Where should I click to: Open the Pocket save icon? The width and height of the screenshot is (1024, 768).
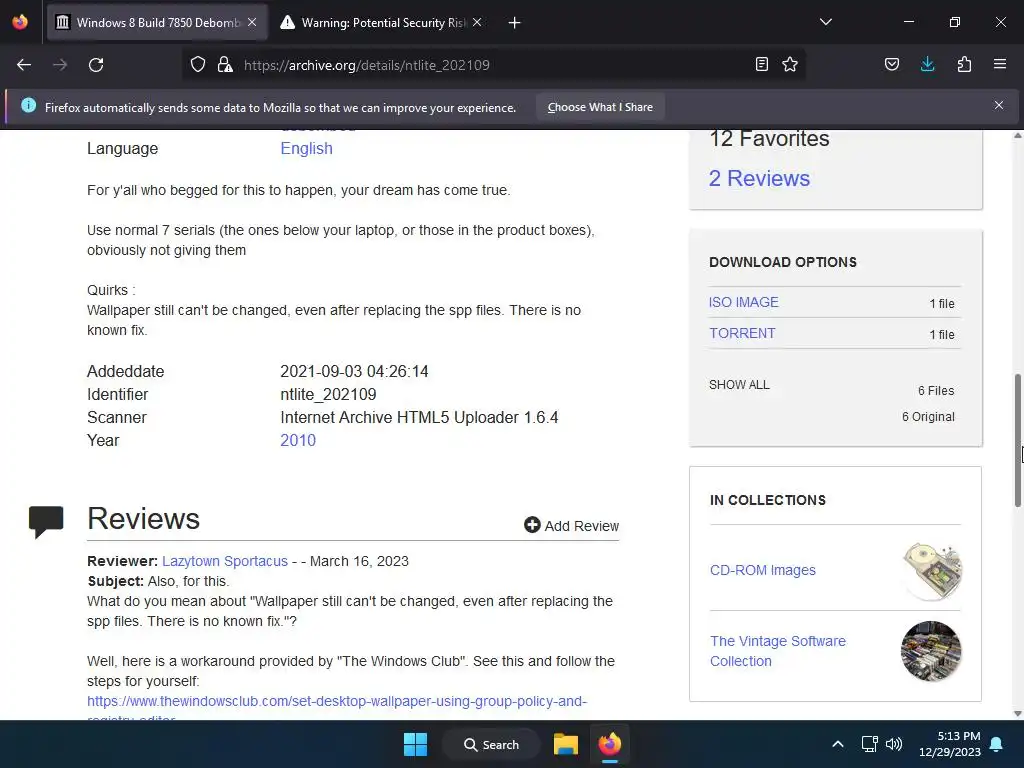pyautogui.click(x=892, y=64)
